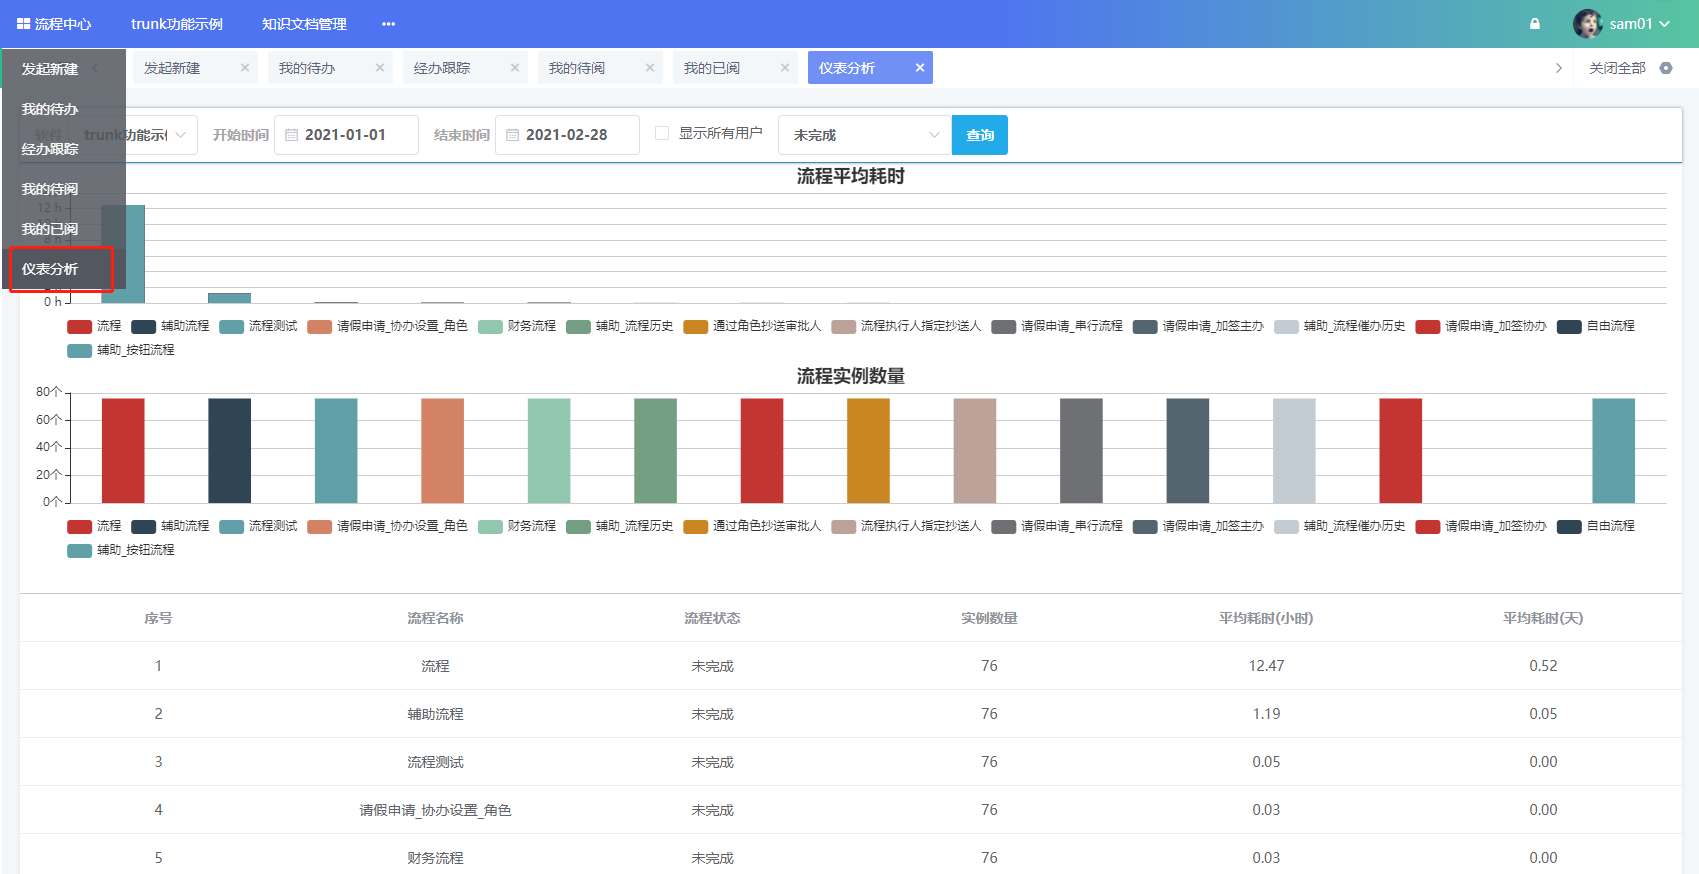Close the 我的待阅 tab
This screenshot has width=1699, height=874.
coord(650,68)
